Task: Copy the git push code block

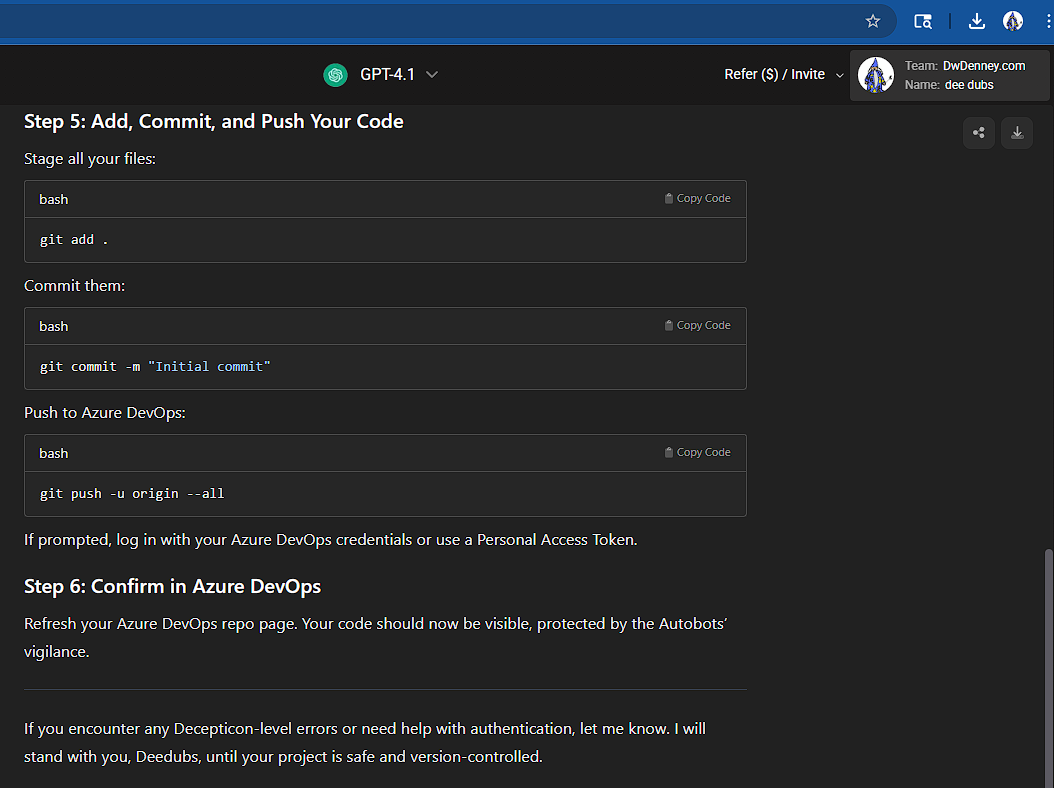Action: click(698, 452)
